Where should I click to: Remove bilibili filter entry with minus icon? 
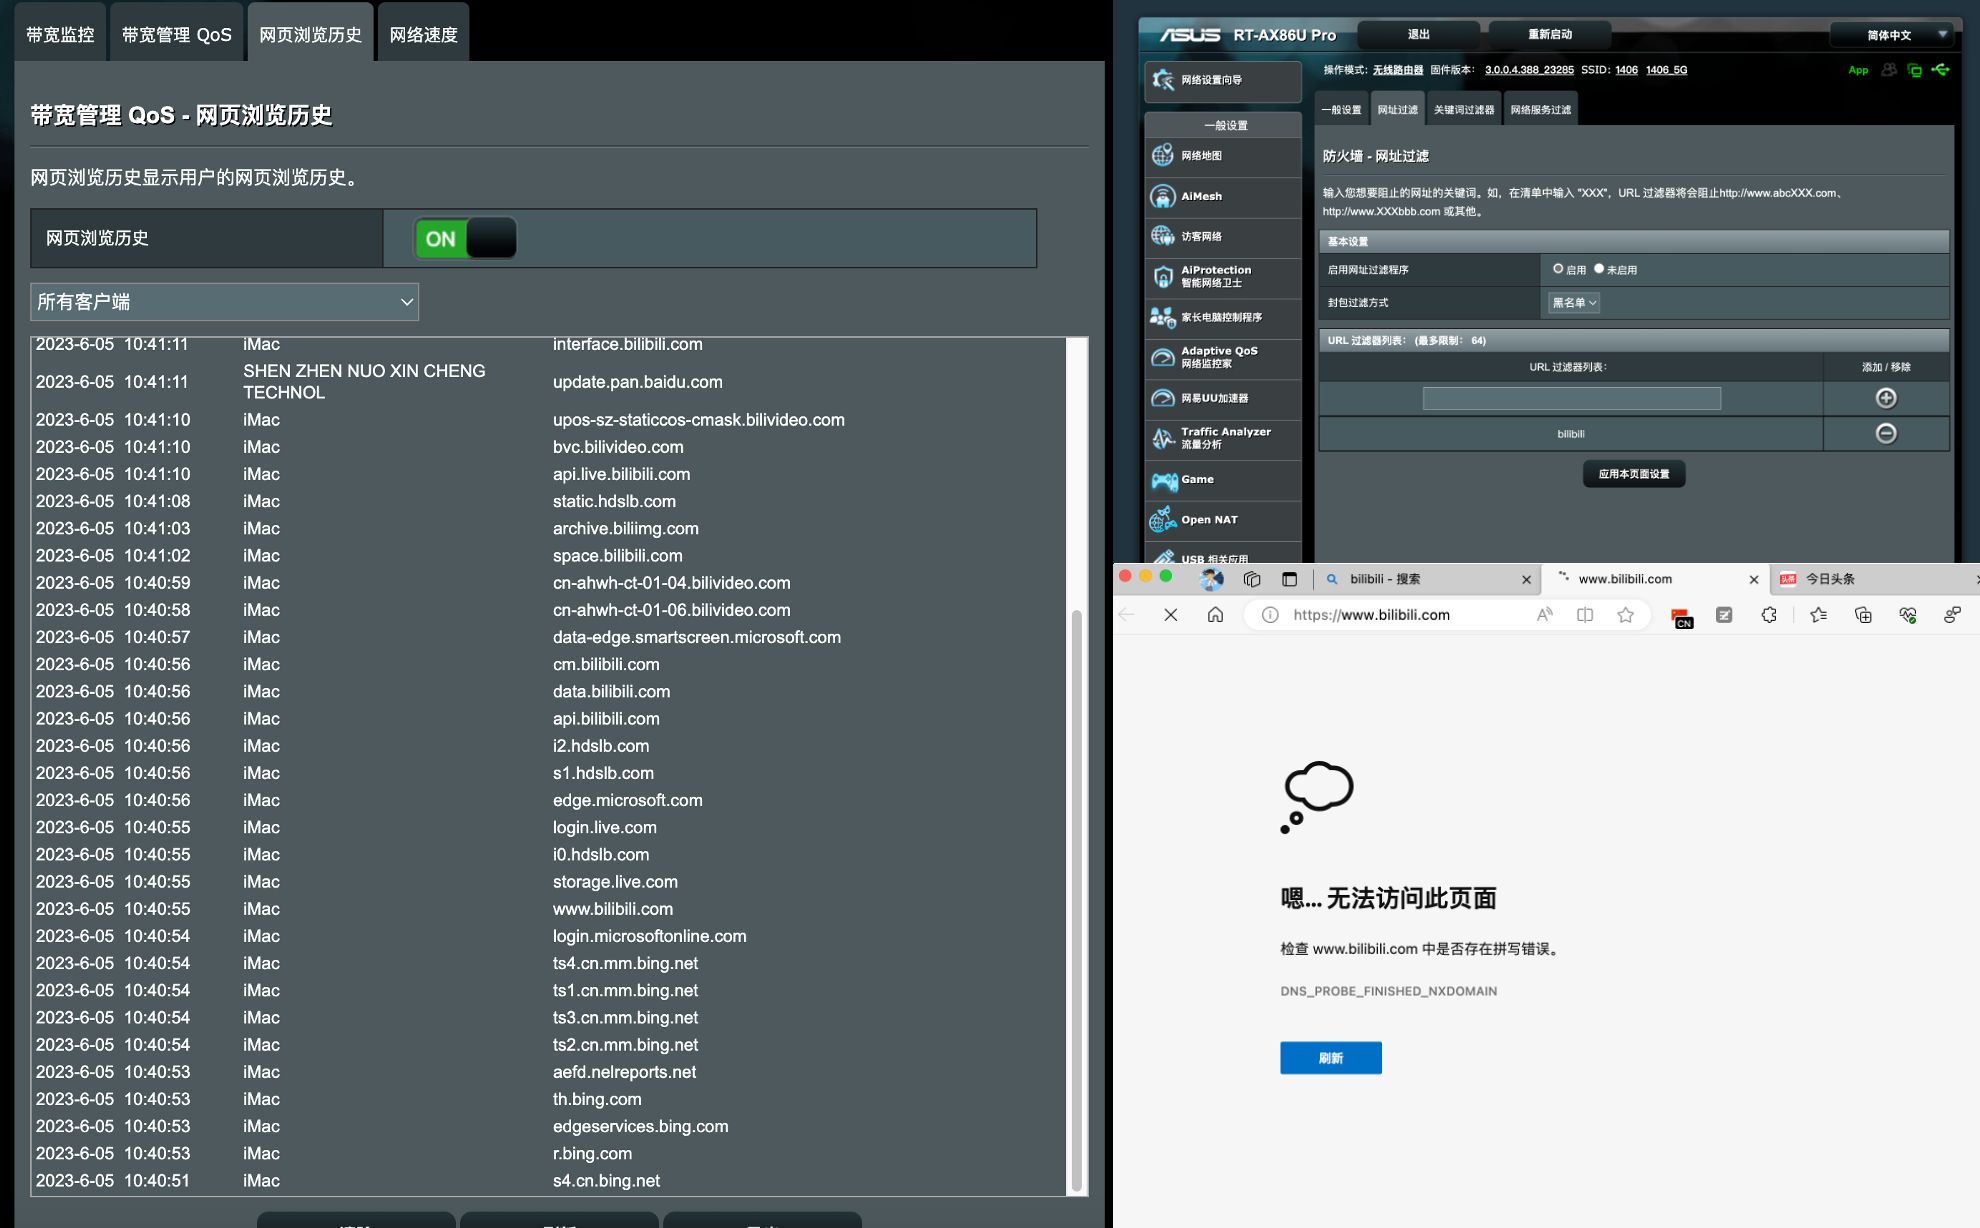click(1886, 433)
